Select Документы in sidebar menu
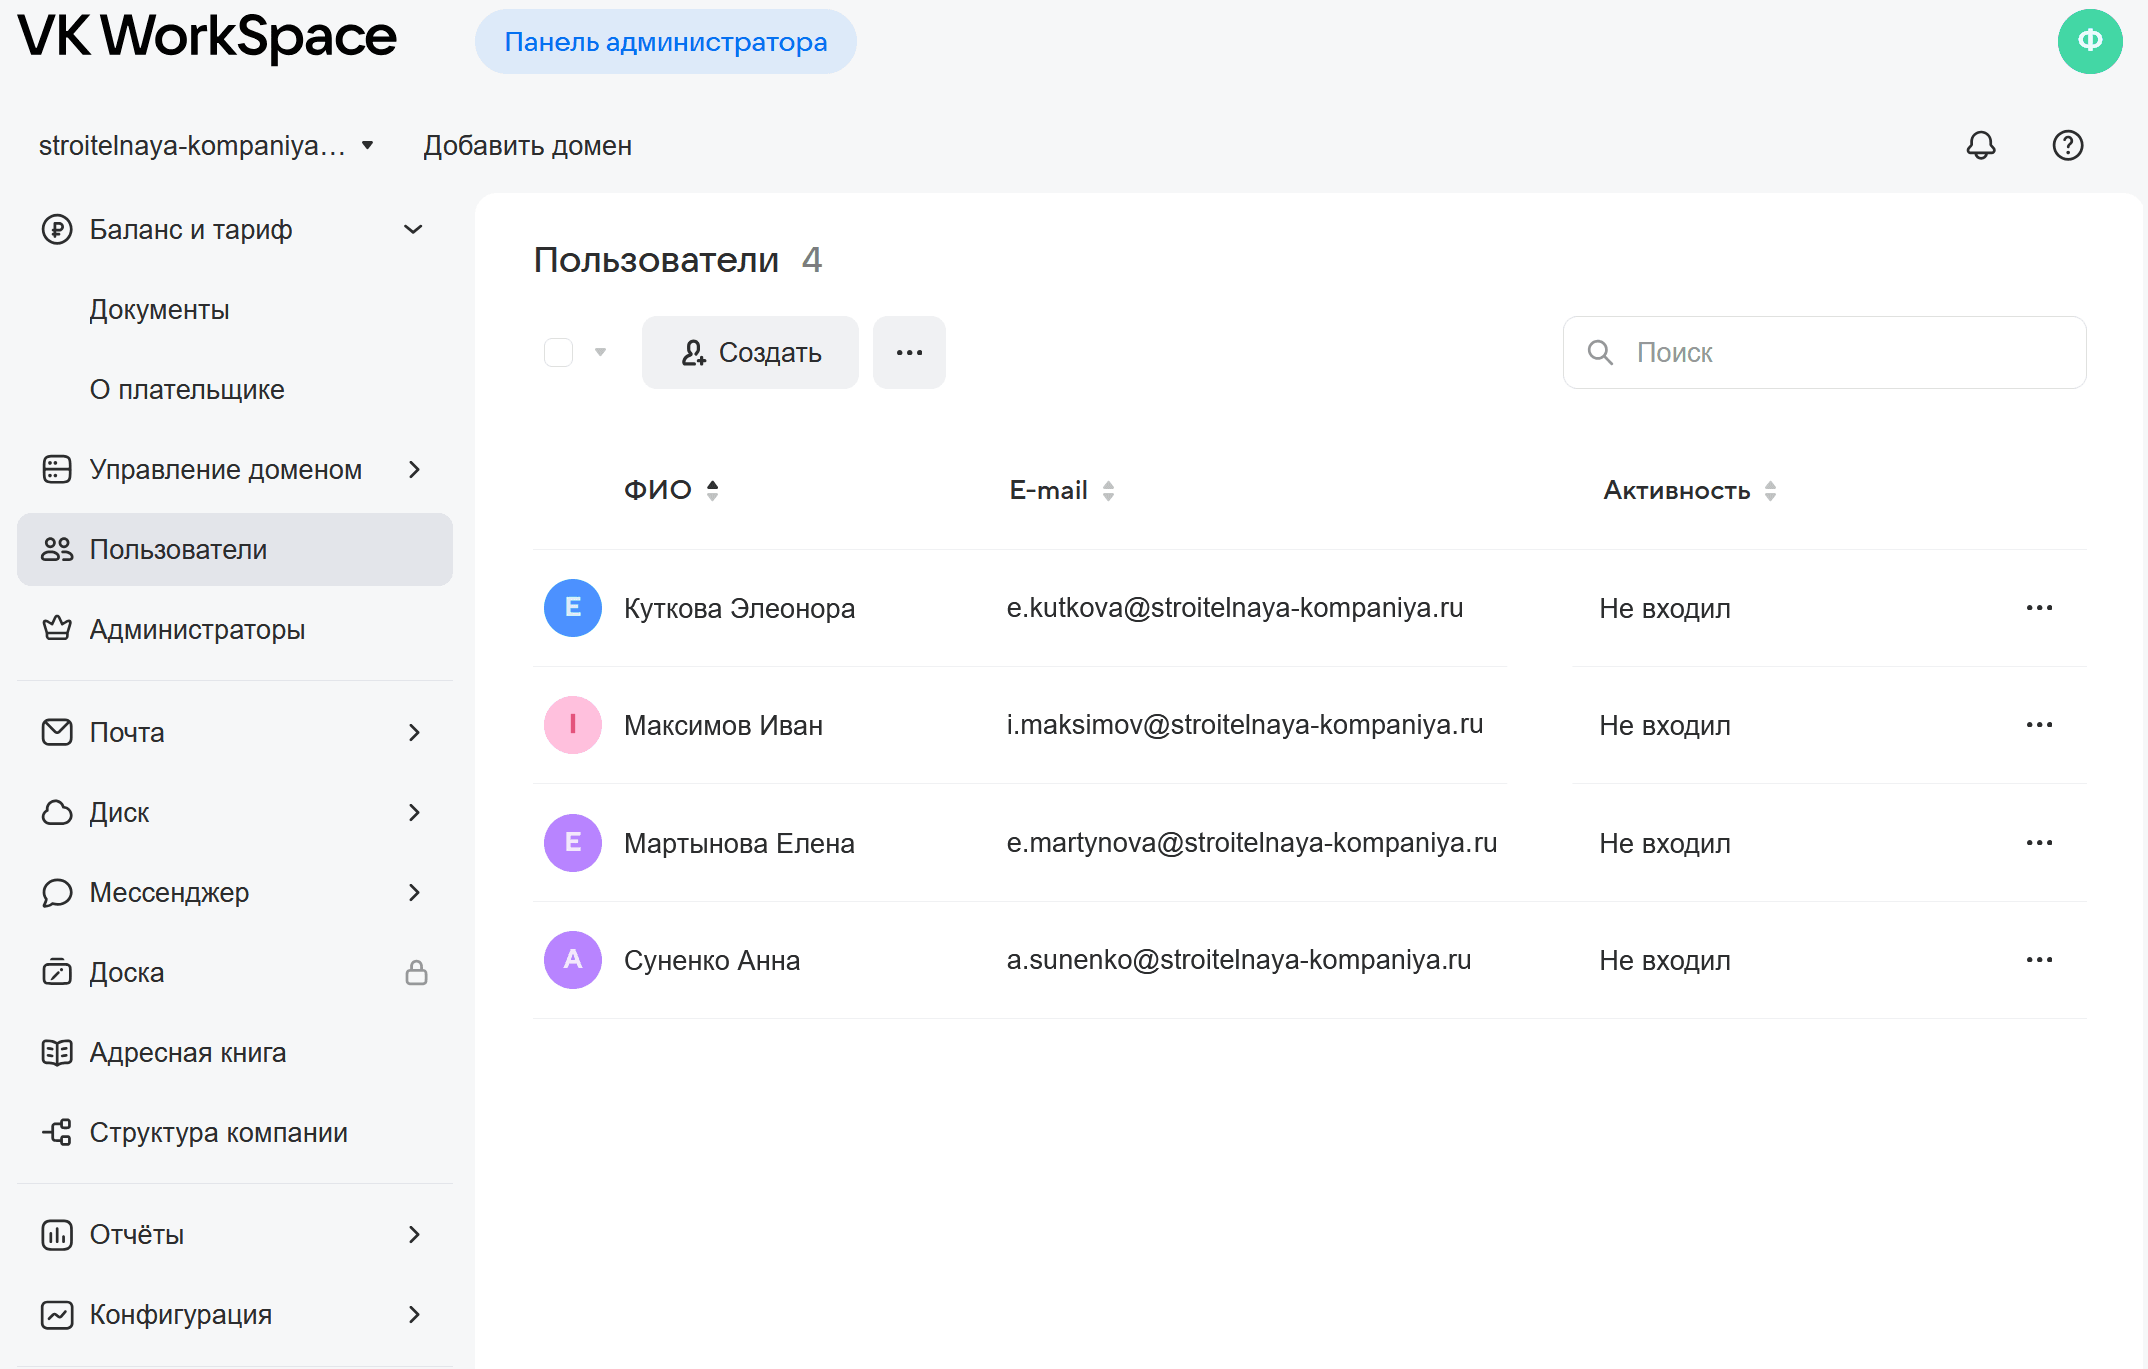2148x1369 pixels. 160,309
